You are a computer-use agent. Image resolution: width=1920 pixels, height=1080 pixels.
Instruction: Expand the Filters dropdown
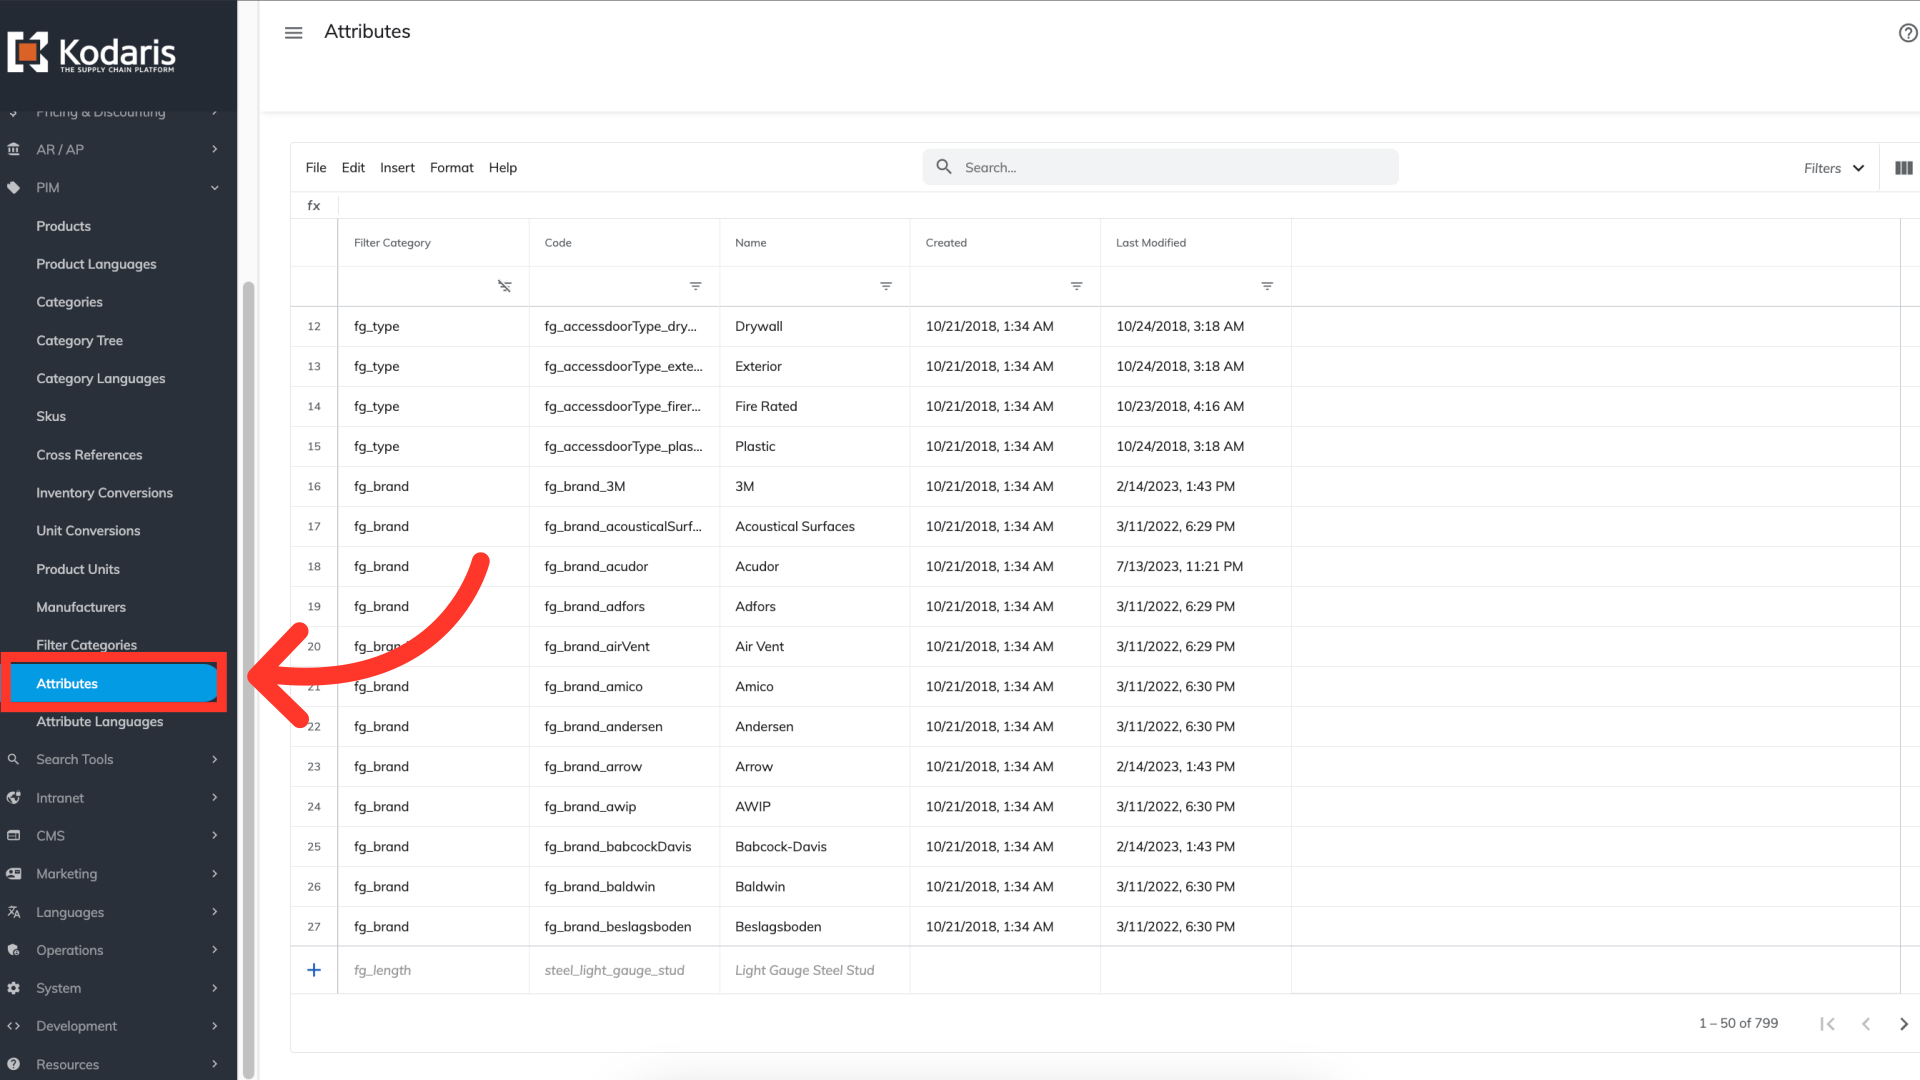point(1833,168)
